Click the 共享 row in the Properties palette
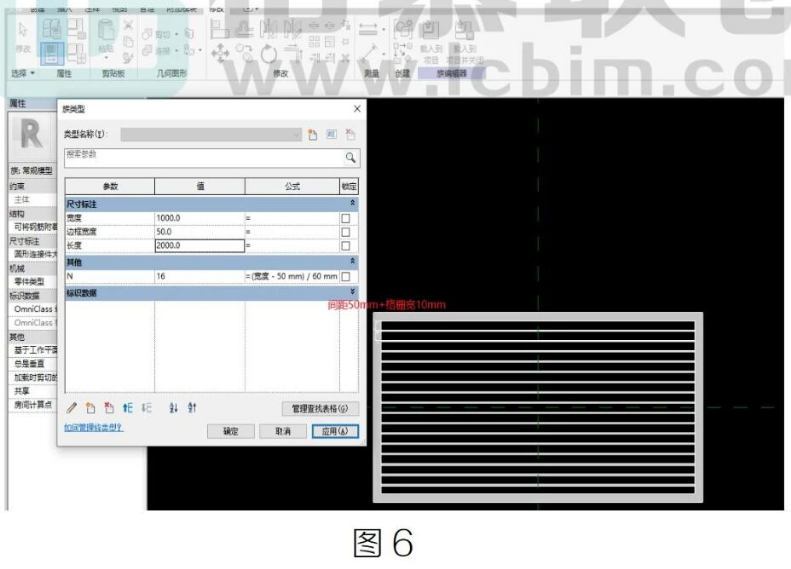The height and width of the screenshot is (569, 791). tap(33, 391)
